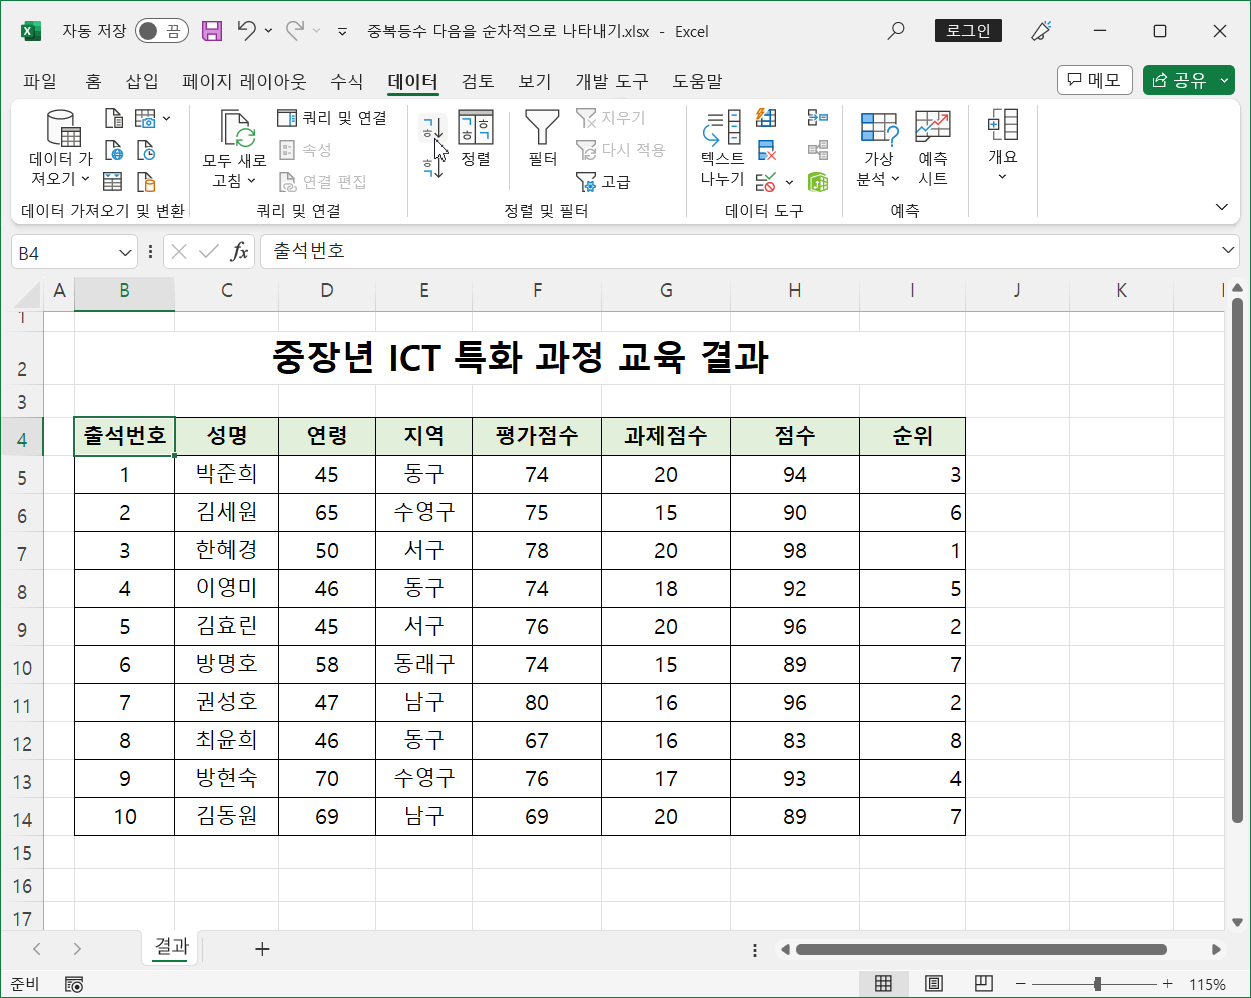Click the Get Data (데이터 가져오기) button
This screenshot has width=1251, height=998.
[62, 149]
